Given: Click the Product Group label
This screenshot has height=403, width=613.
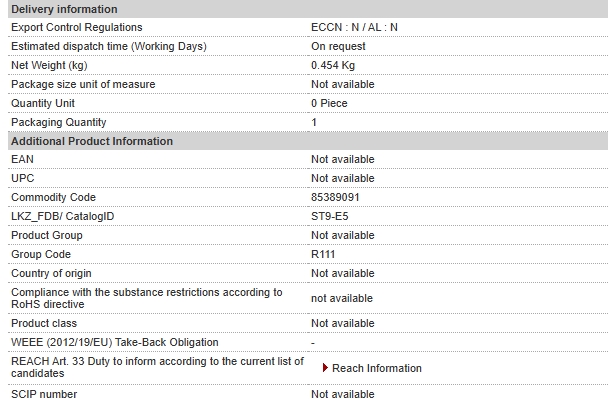Looking at the screenshot, I should point(47,235).
